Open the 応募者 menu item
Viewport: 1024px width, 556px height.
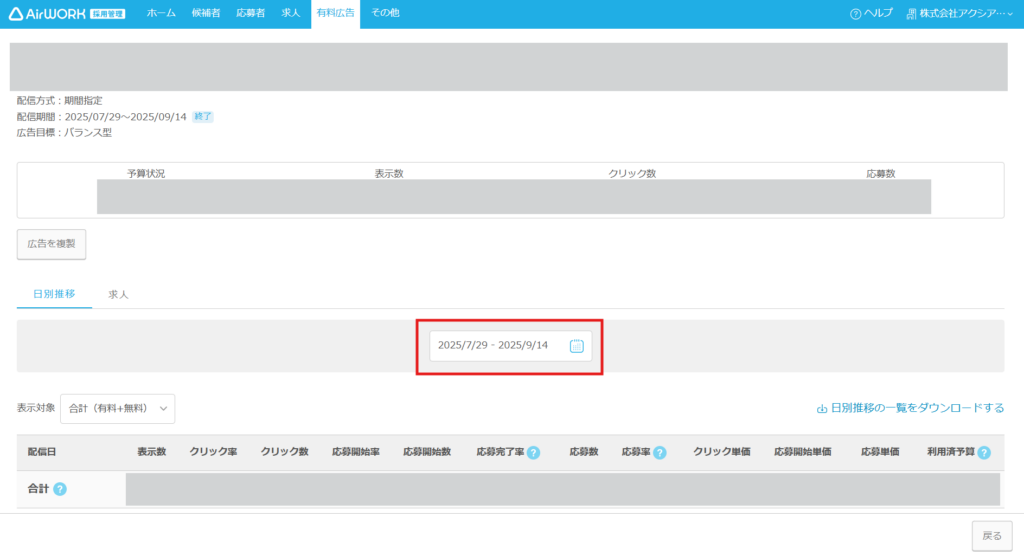pos(251,13)
